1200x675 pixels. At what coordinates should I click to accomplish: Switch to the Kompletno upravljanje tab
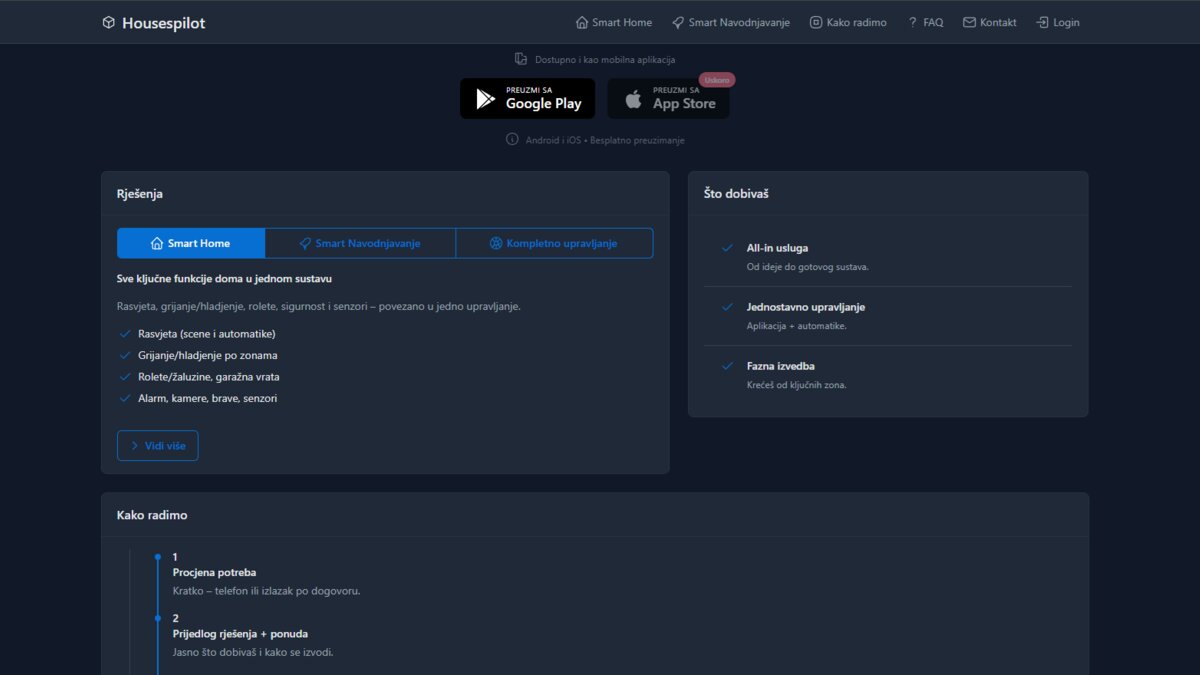[554, 243]
